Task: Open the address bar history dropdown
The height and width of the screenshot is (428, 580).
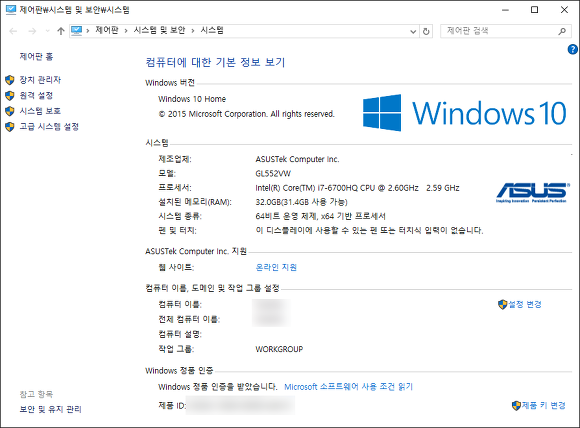Action: [413, 31]
